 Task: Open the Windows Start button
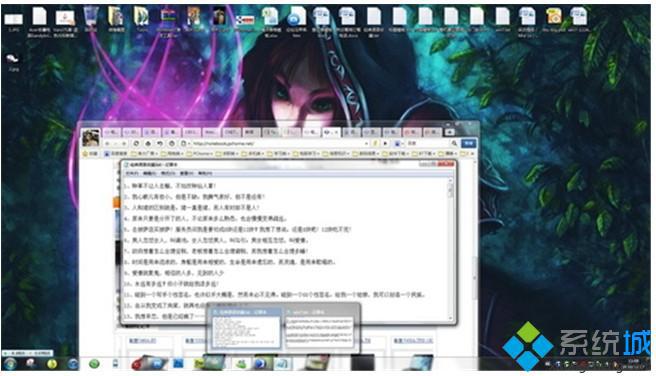coord(10,364)
